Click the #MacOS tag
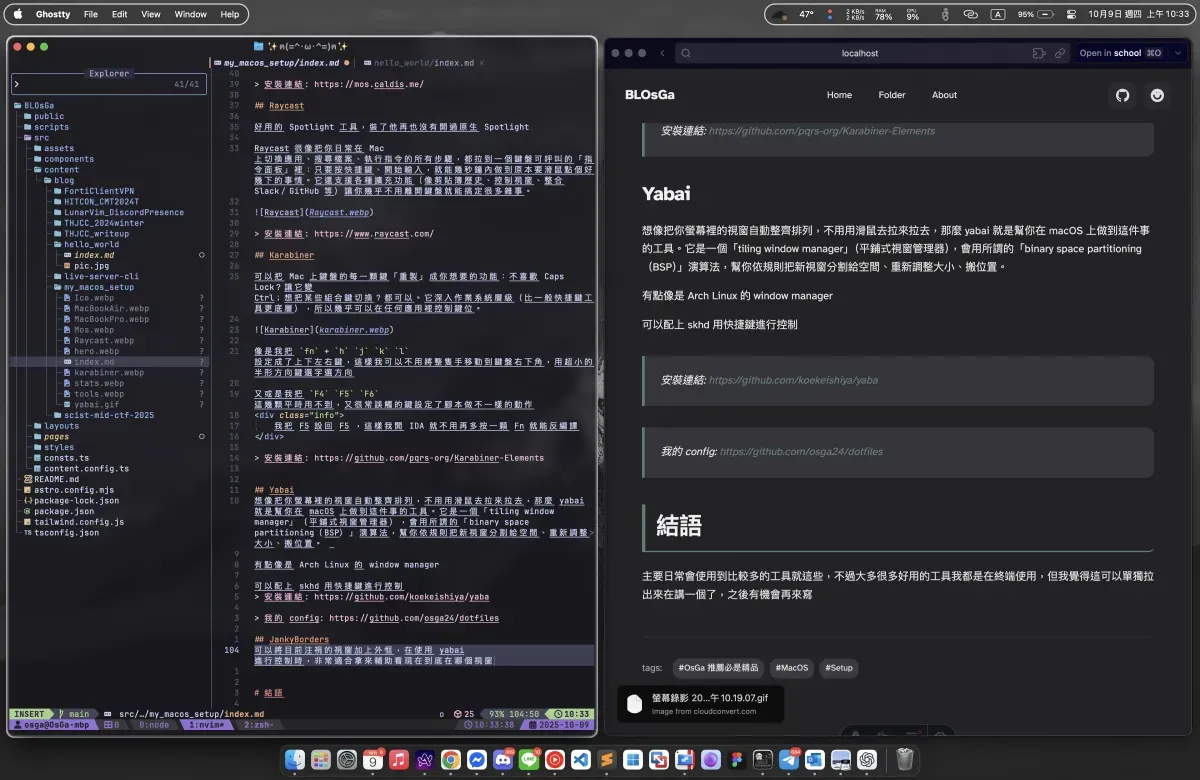This screenshot has width=1200, height=780. click(793, 668)
